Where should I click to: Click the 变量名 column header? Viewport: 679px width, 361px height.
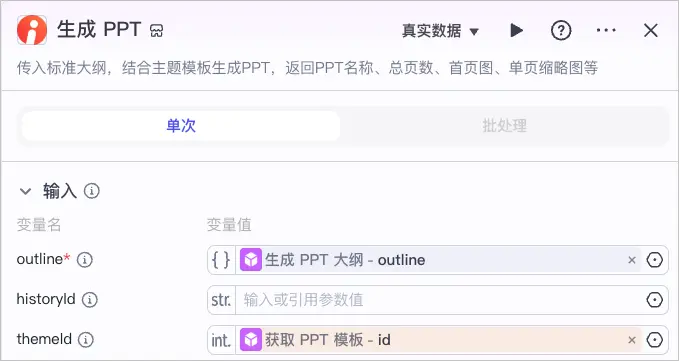pos(39,225)
